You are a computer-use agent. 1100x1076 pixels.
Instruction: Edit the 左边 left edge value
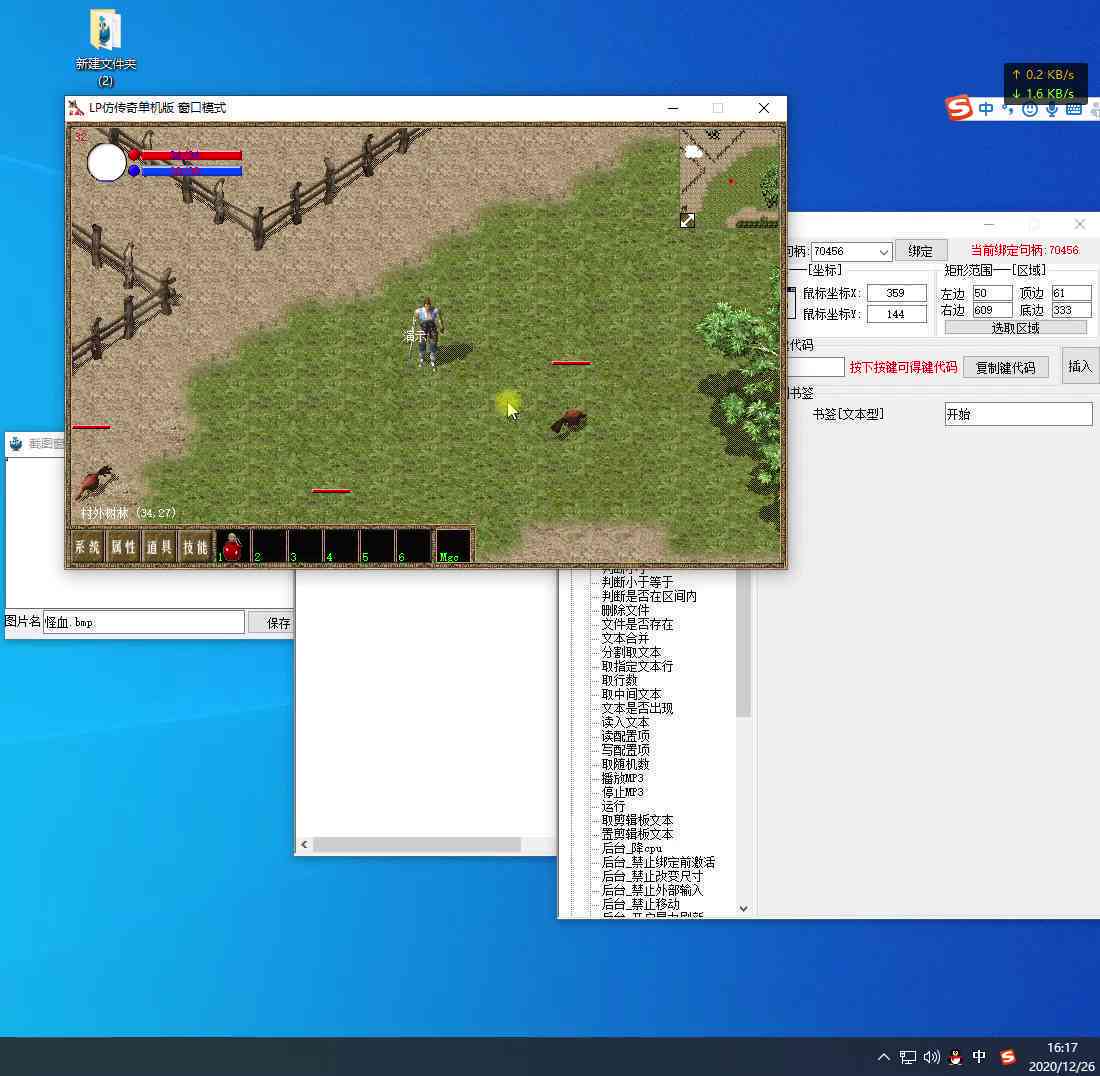[x=992, y=292]
